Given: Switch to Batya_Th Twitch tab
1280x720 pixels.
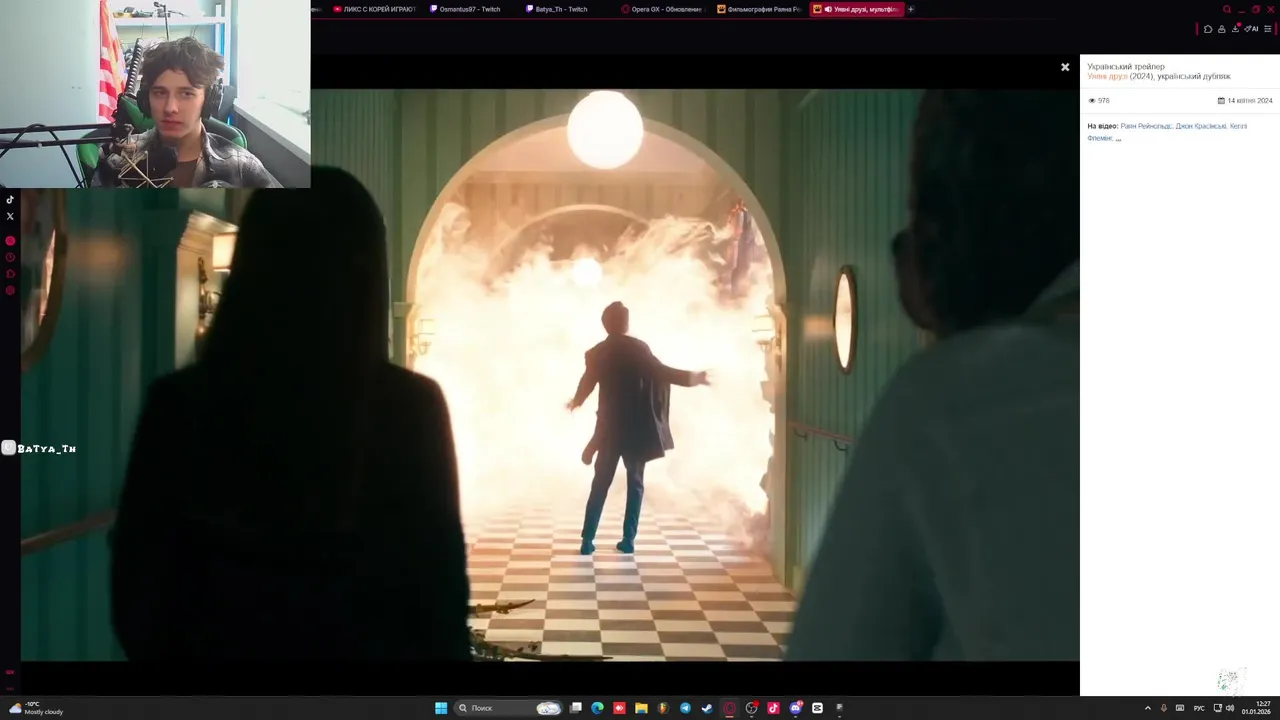Looking at the screenshot, I should click(x=561, y=9).
